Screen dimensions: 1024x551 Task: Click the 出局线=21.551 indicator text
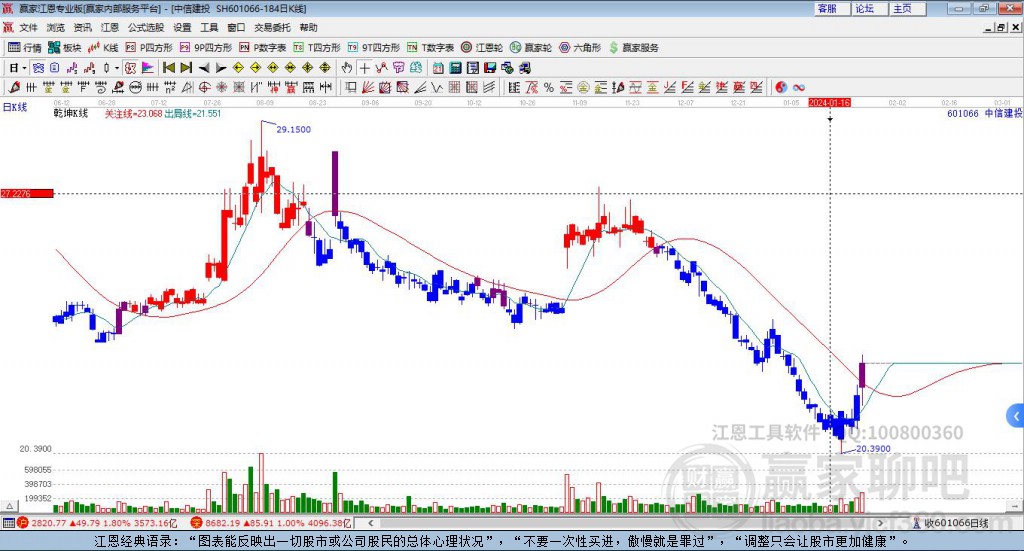(193, 113)
